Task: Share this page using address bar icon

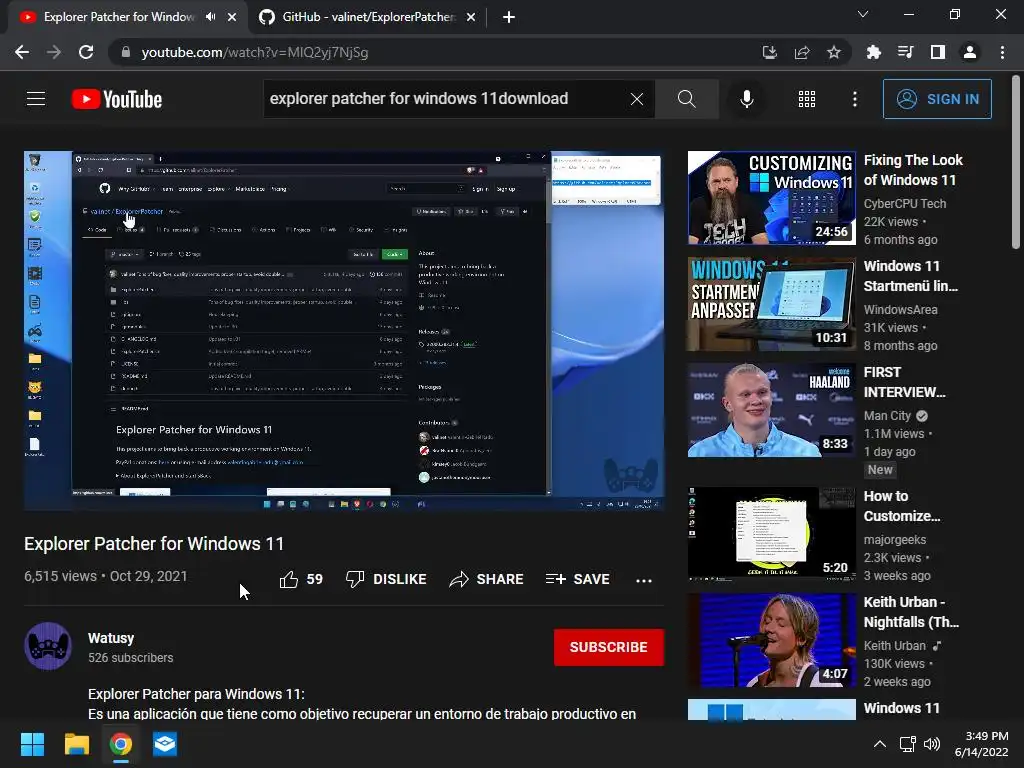Action: pos(802,52)
